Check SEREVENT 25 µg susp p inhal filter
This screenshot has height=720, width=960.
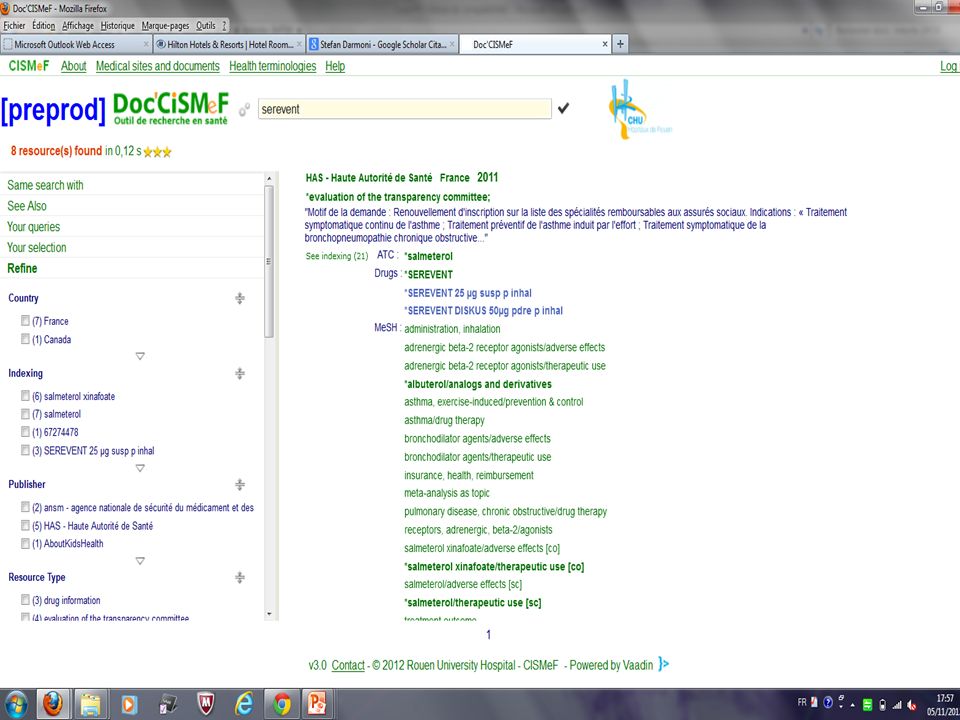point(25,450)
